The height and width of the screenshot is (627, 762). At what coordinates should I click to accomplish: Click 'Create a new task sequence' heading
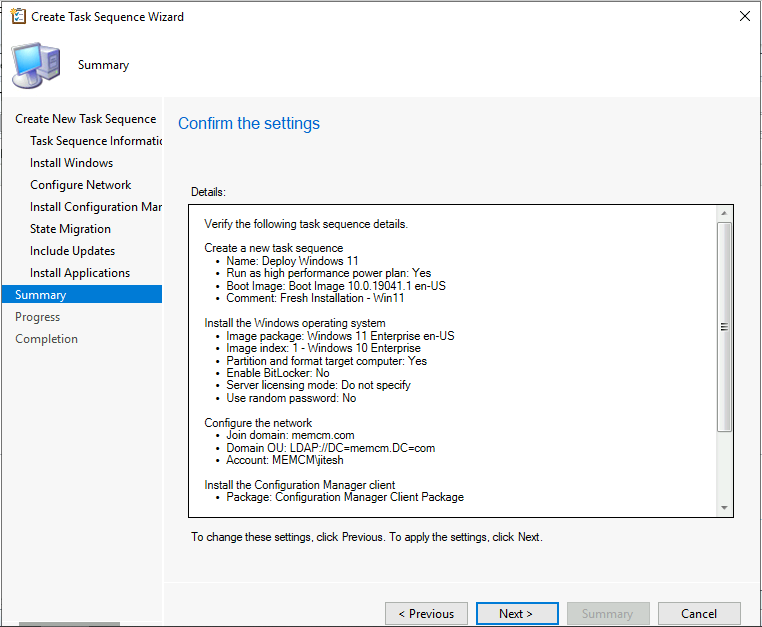click(274, 248)
